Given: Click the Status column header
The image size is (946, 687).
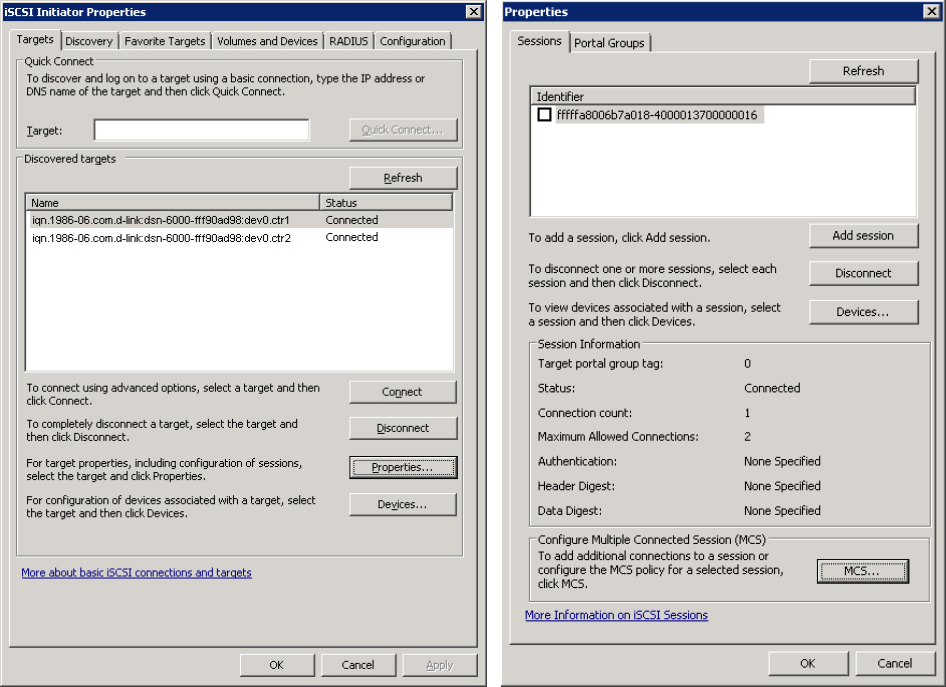Looking at the screenshot, I should click(386, 203).
